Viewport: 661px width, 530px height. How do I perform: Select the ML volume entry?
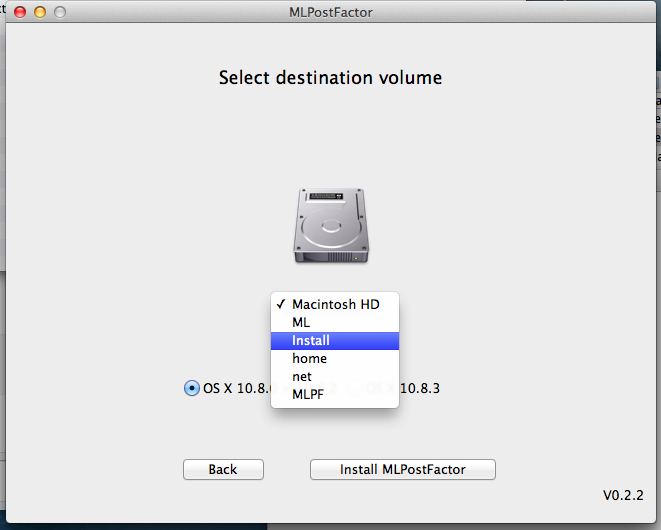click(335, 323)
